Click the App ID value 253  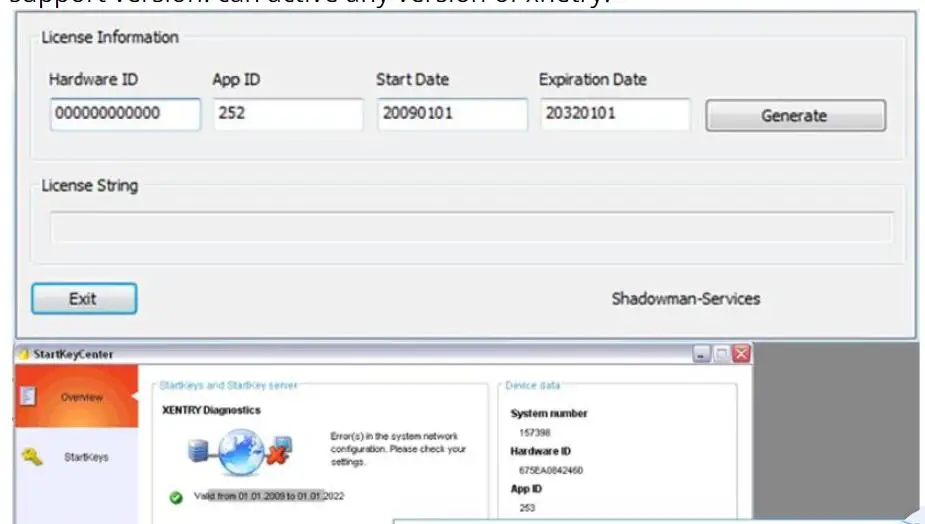click(527, 507)
